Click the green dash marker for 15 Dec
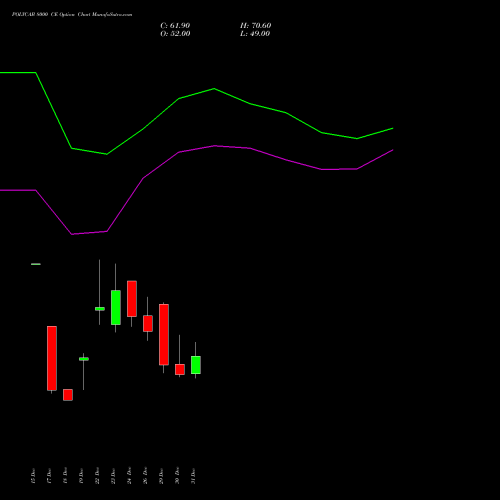 pos(36,264)
